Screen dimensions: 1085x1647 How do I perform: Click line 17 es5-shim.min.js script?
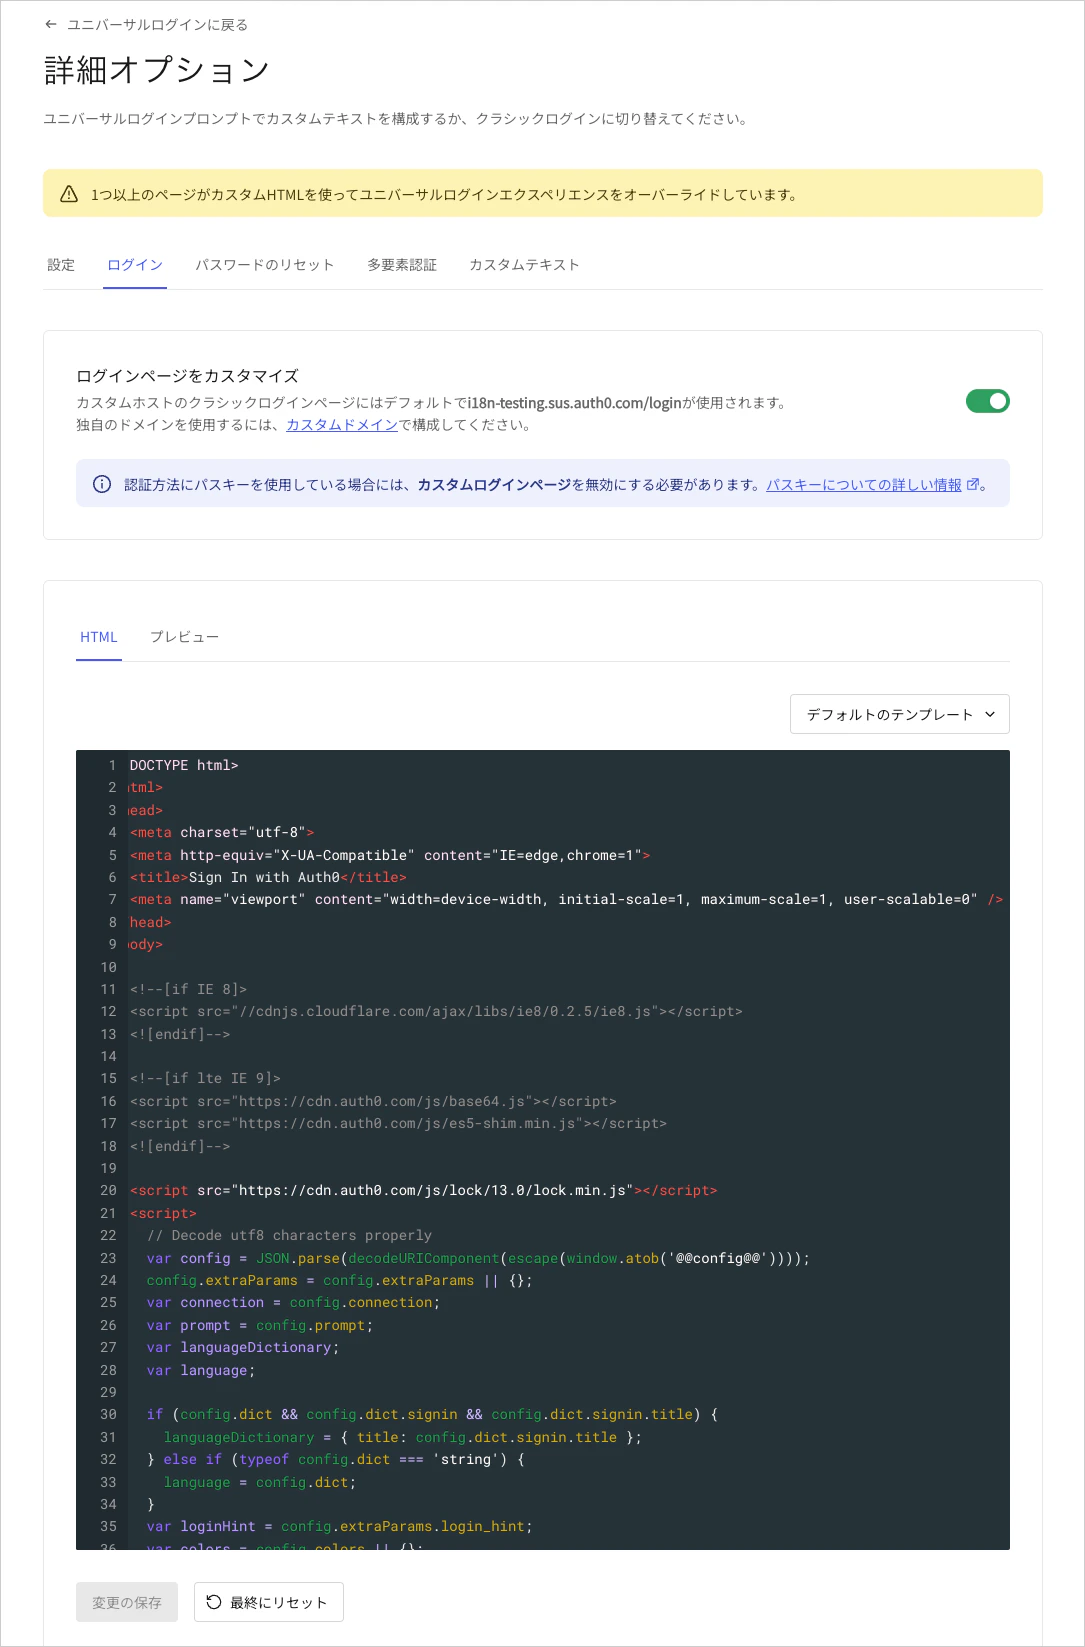[x=398, y=1123]
